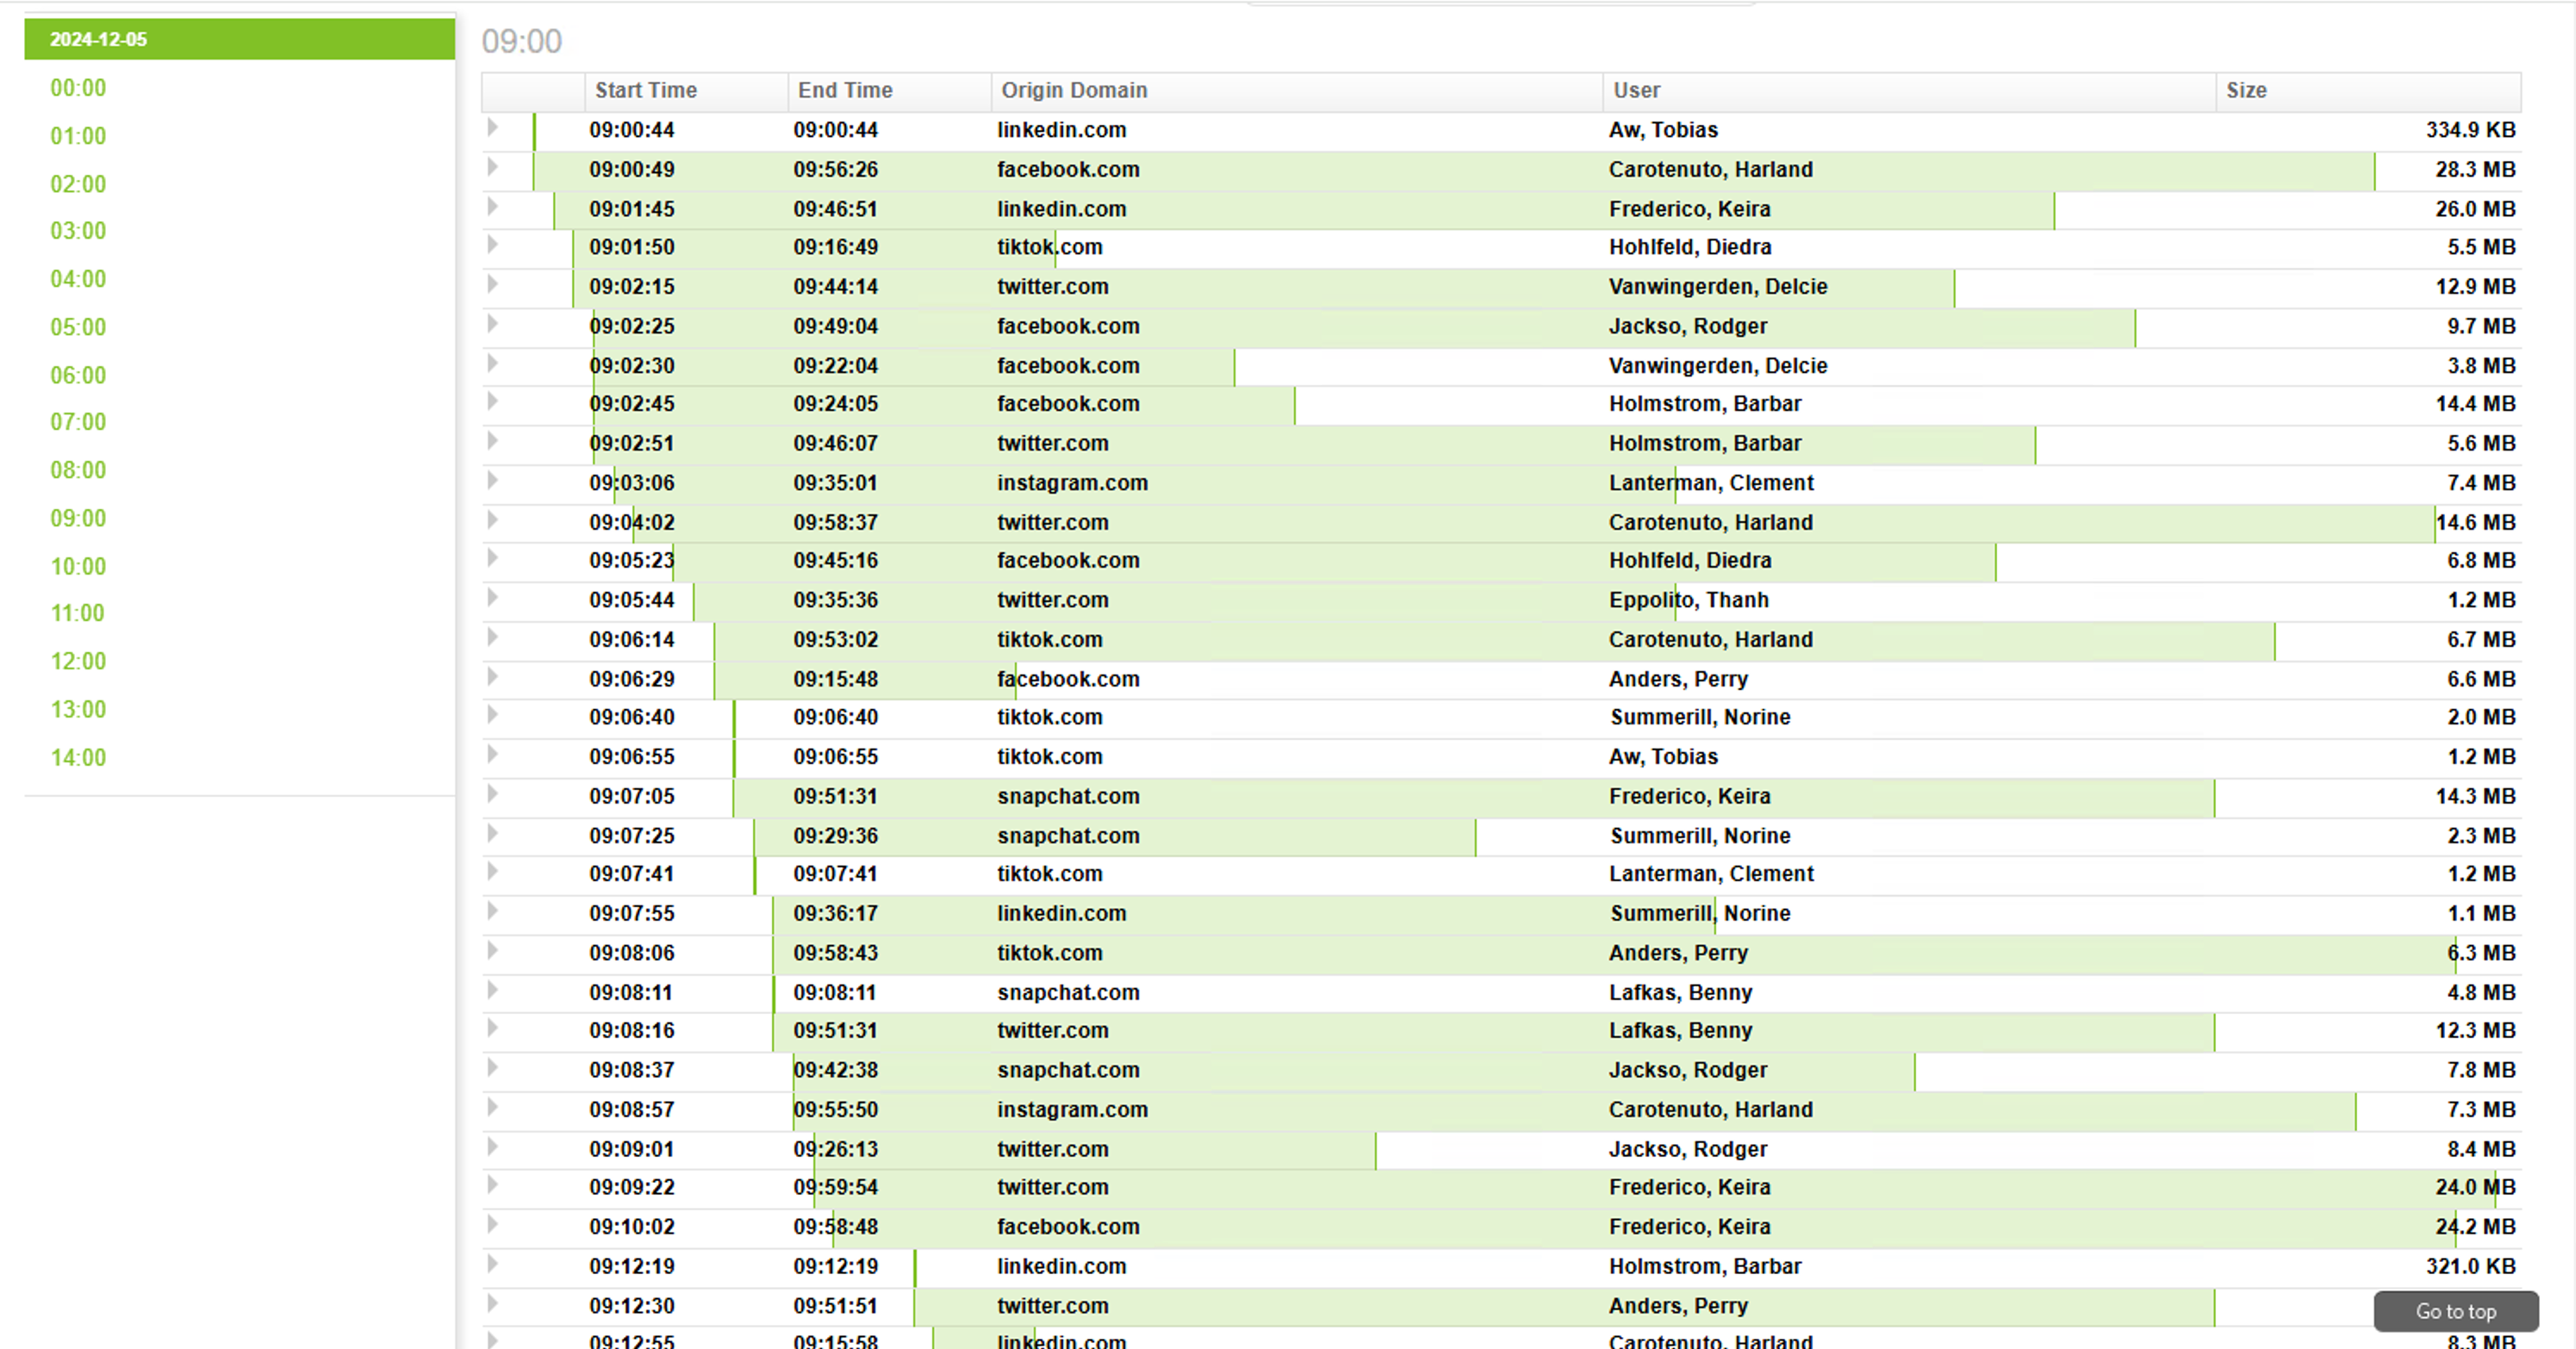
Task: Expand the 09:12:30 twitter.com entry for Anders, Perry
Action: (492, 1305)
